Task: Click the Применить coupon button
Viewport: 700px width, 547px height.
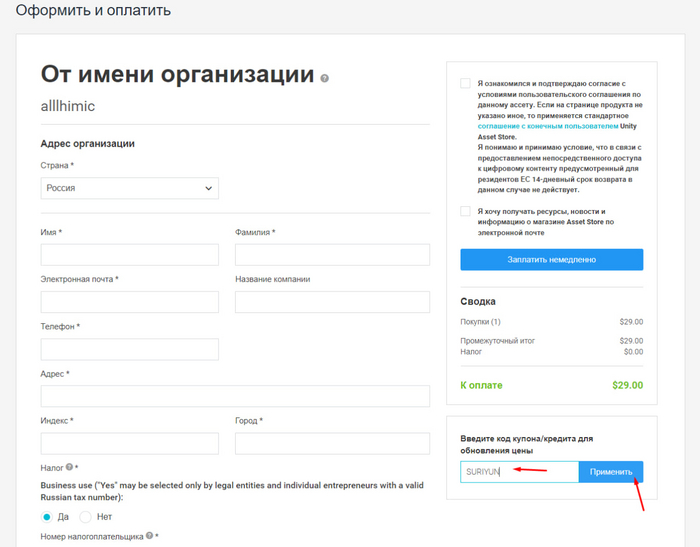Action: pos(611,472)
